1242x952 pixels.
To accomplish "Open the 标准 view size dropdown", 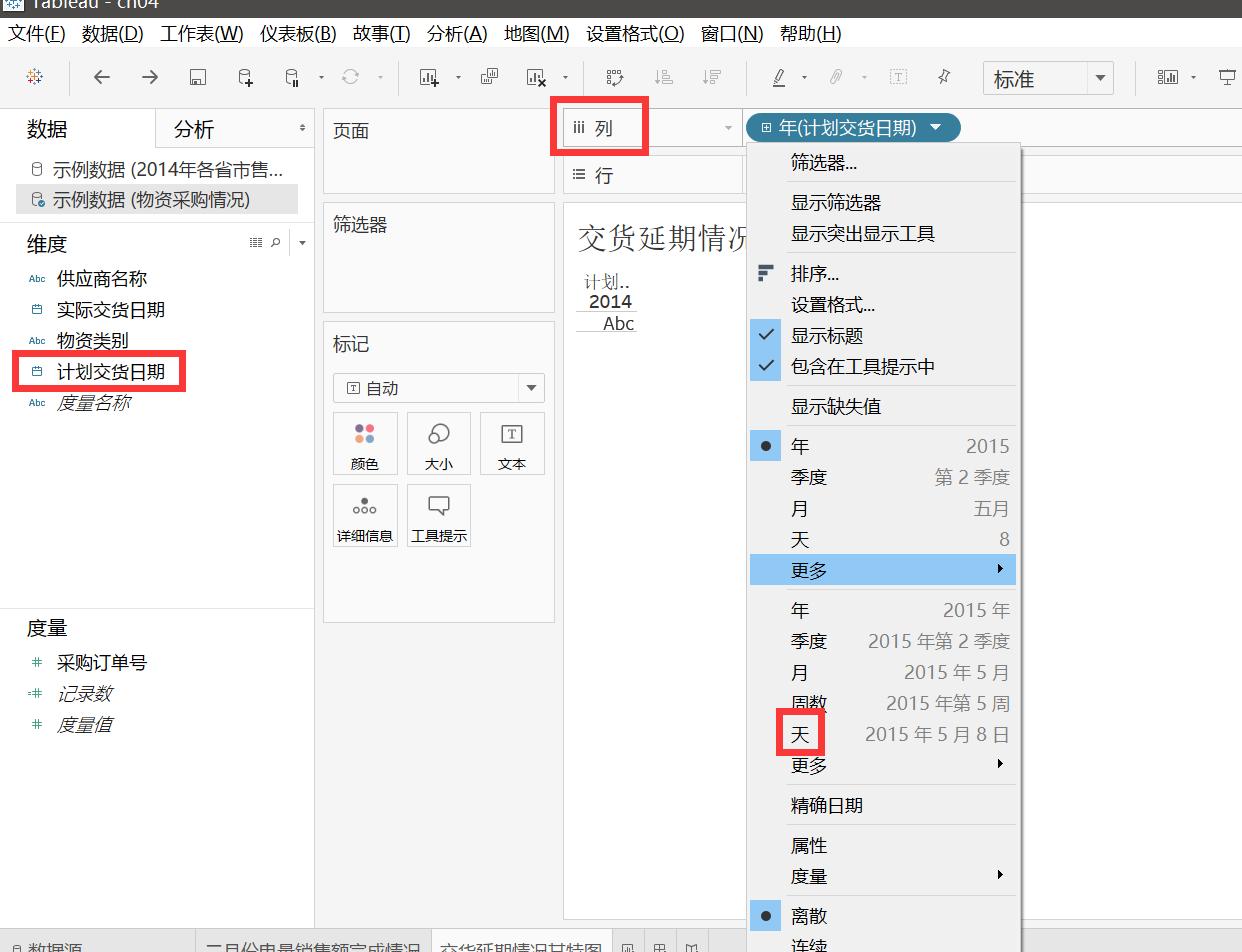I will (x=1048, y=76).
